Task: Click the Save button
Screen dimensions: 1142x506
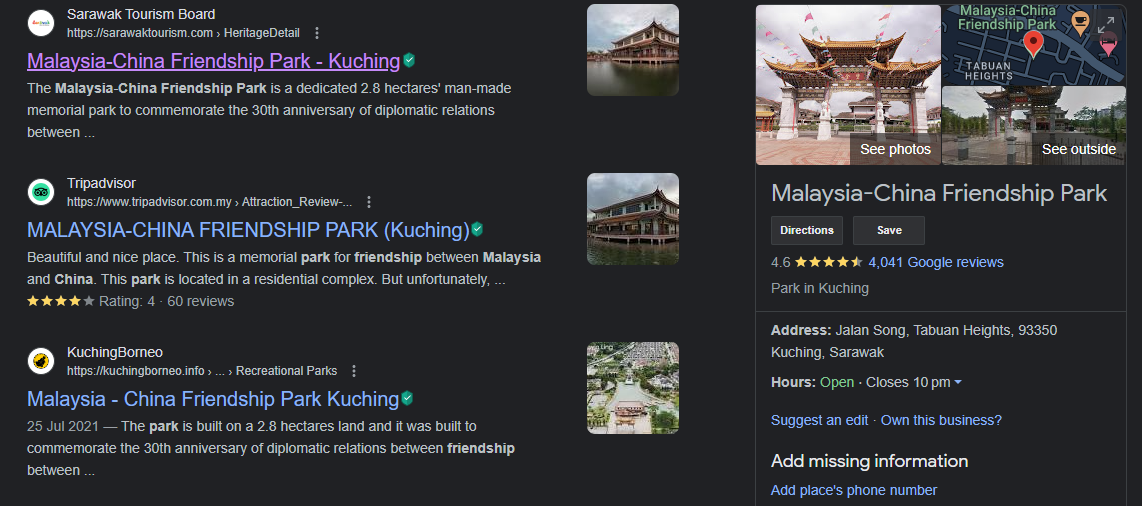Action: pyautogui.click(x=889, y=230)
